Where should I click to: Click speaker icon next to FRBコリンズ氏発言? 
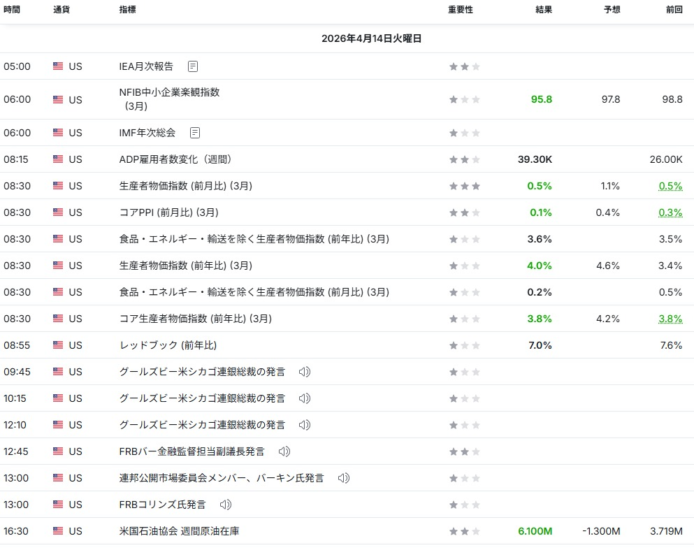pos(226,505)
